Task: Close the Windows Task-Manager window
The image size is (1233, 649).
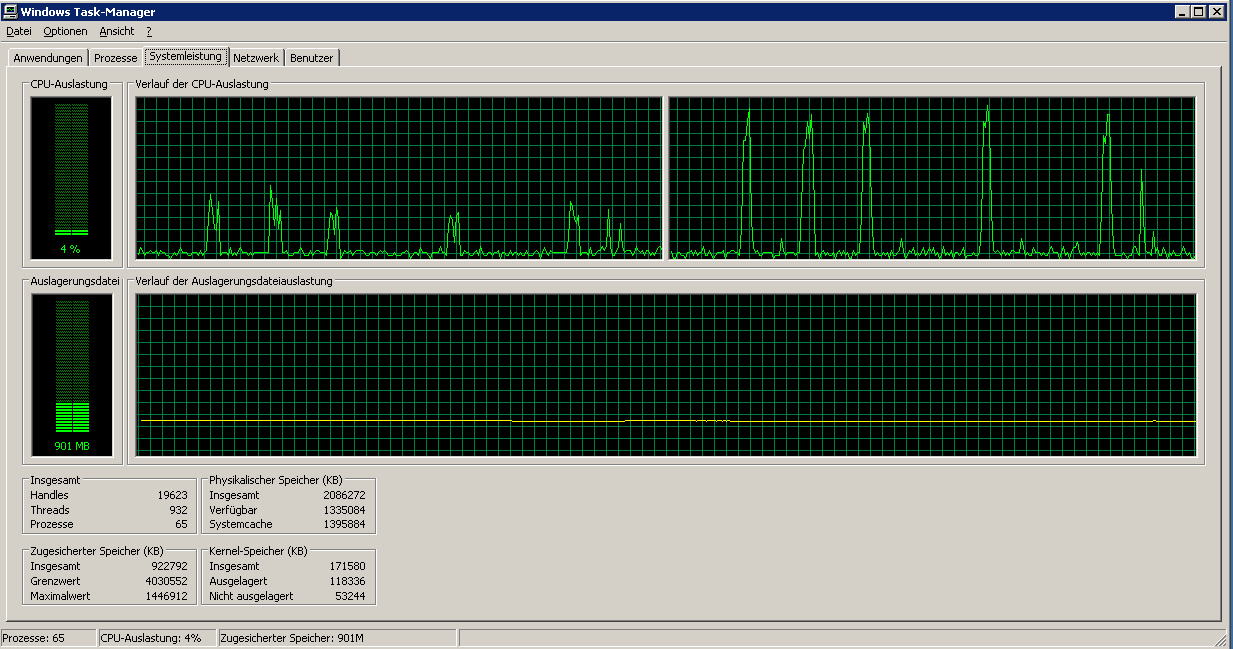Action: point(1217,12)
